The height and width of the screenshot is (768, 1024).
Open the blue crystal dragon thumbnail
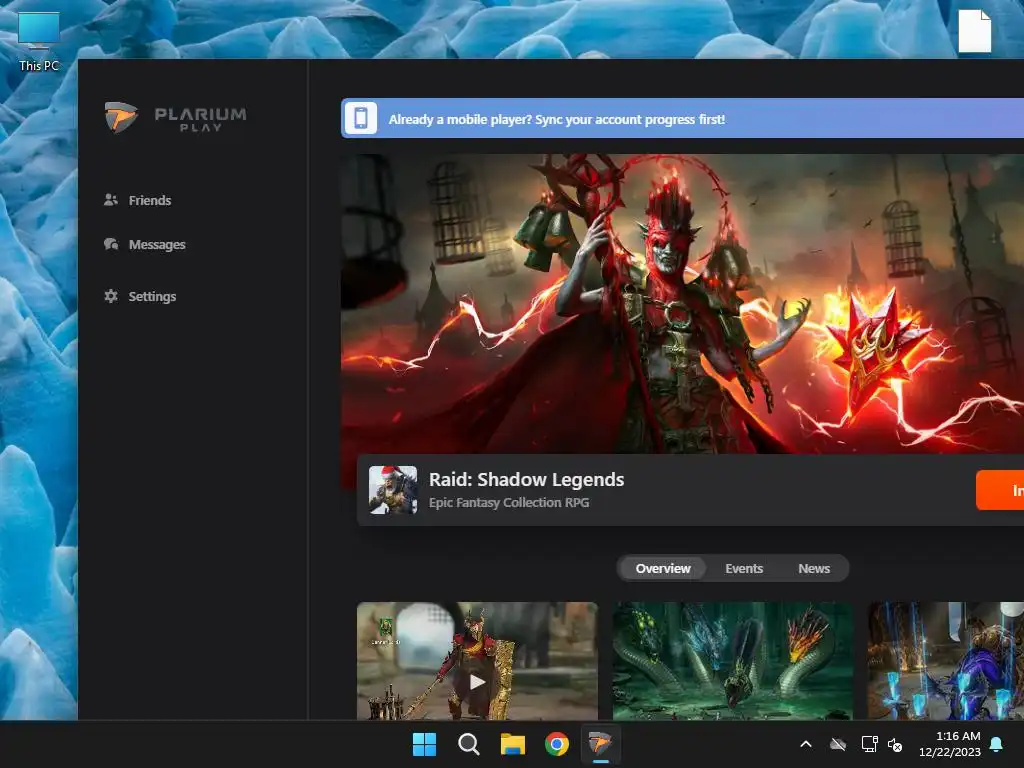point(946,661)
